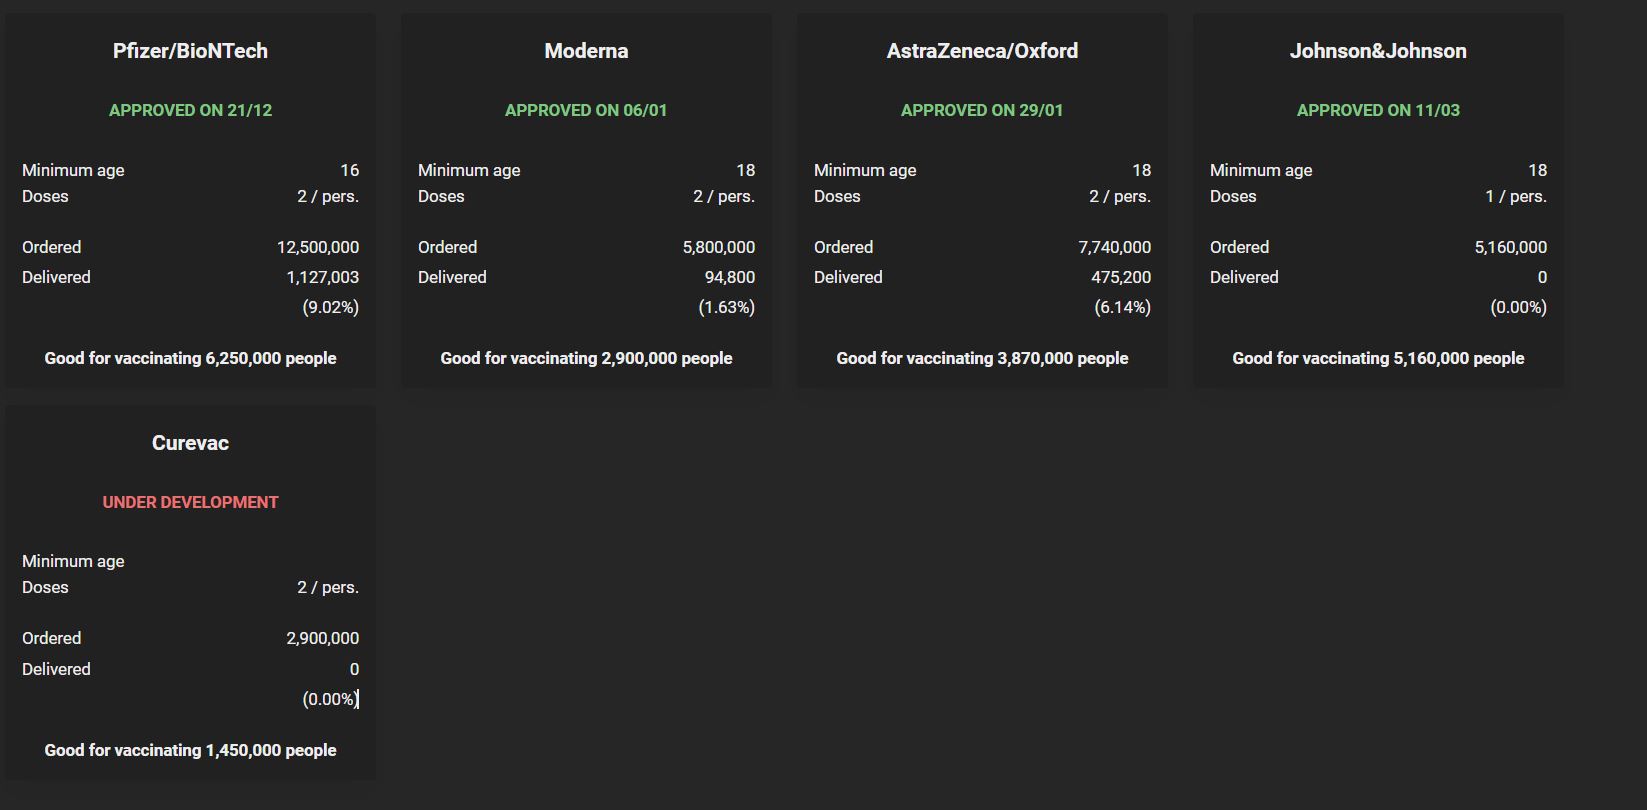Viewport: 1647px width, 810px height.
Task: Click the (9.02%) delivery percentage
Action: [330, 307]
